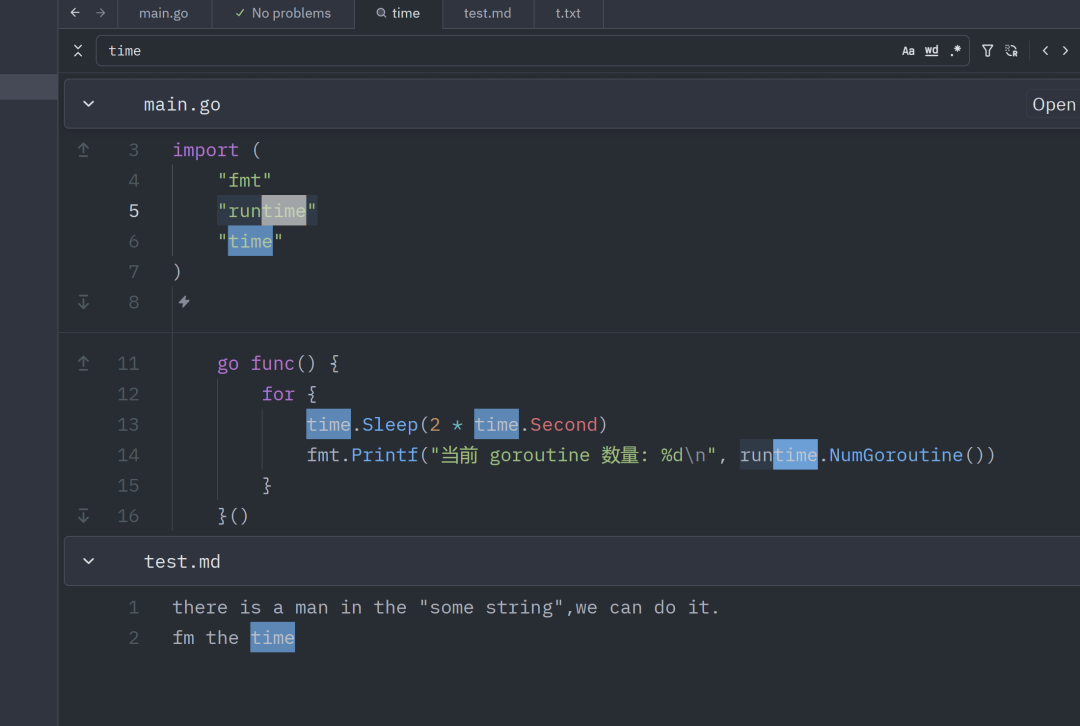Focus the search query field containing time
Screen dimensions: 1080x726
[496, 51]
